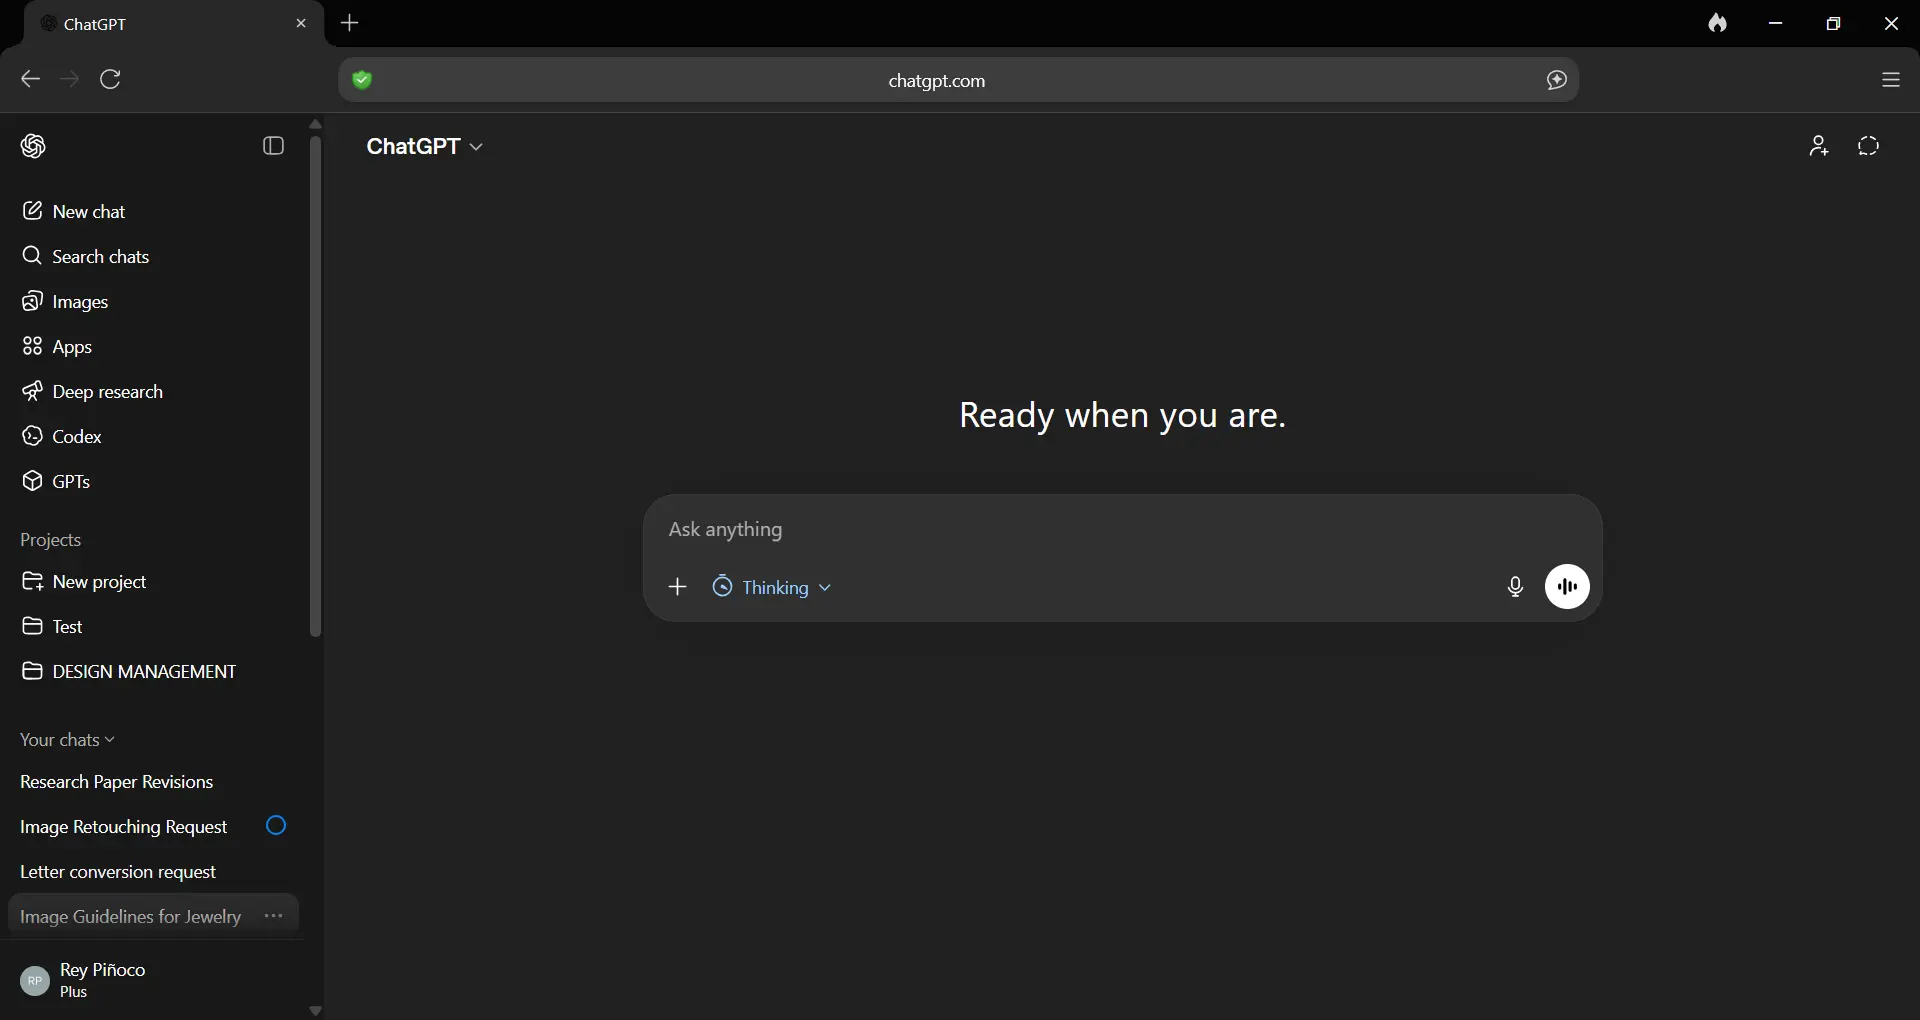Click the microphone dictate icon
This screenshot has height=1020, width=1920.
point(1515,587)
